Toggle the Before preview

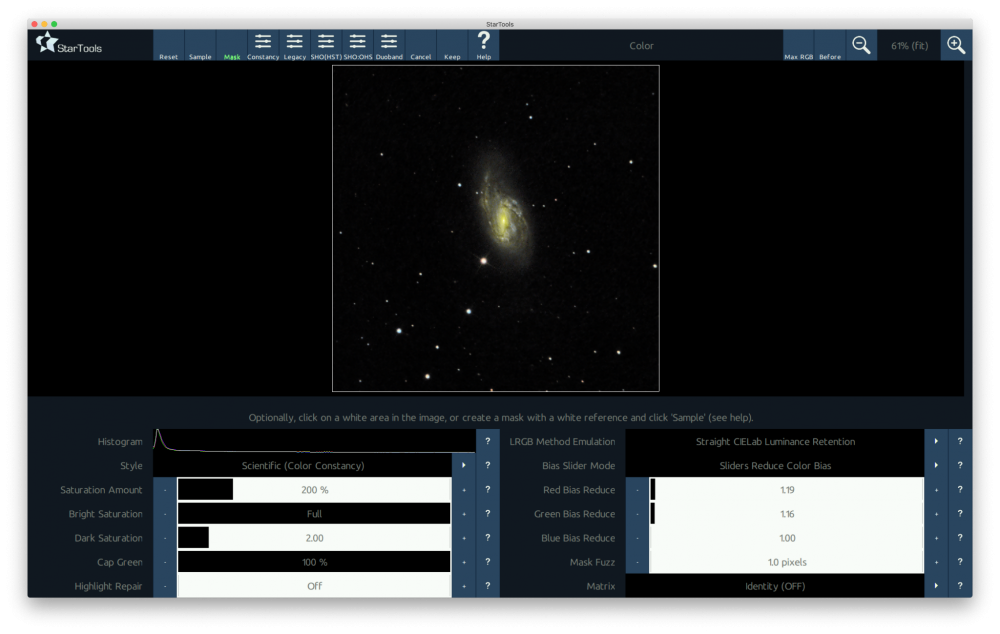(830, 45)
